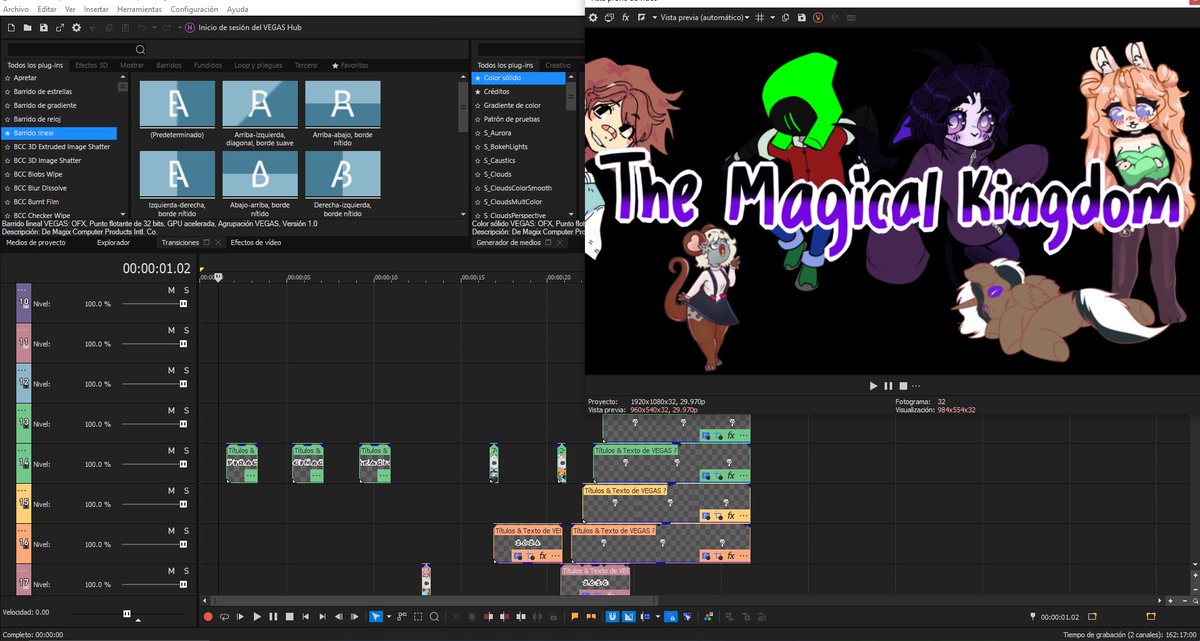Switch to the Medios de proyecto tab

pyautogui.click(x=36, y=242)
